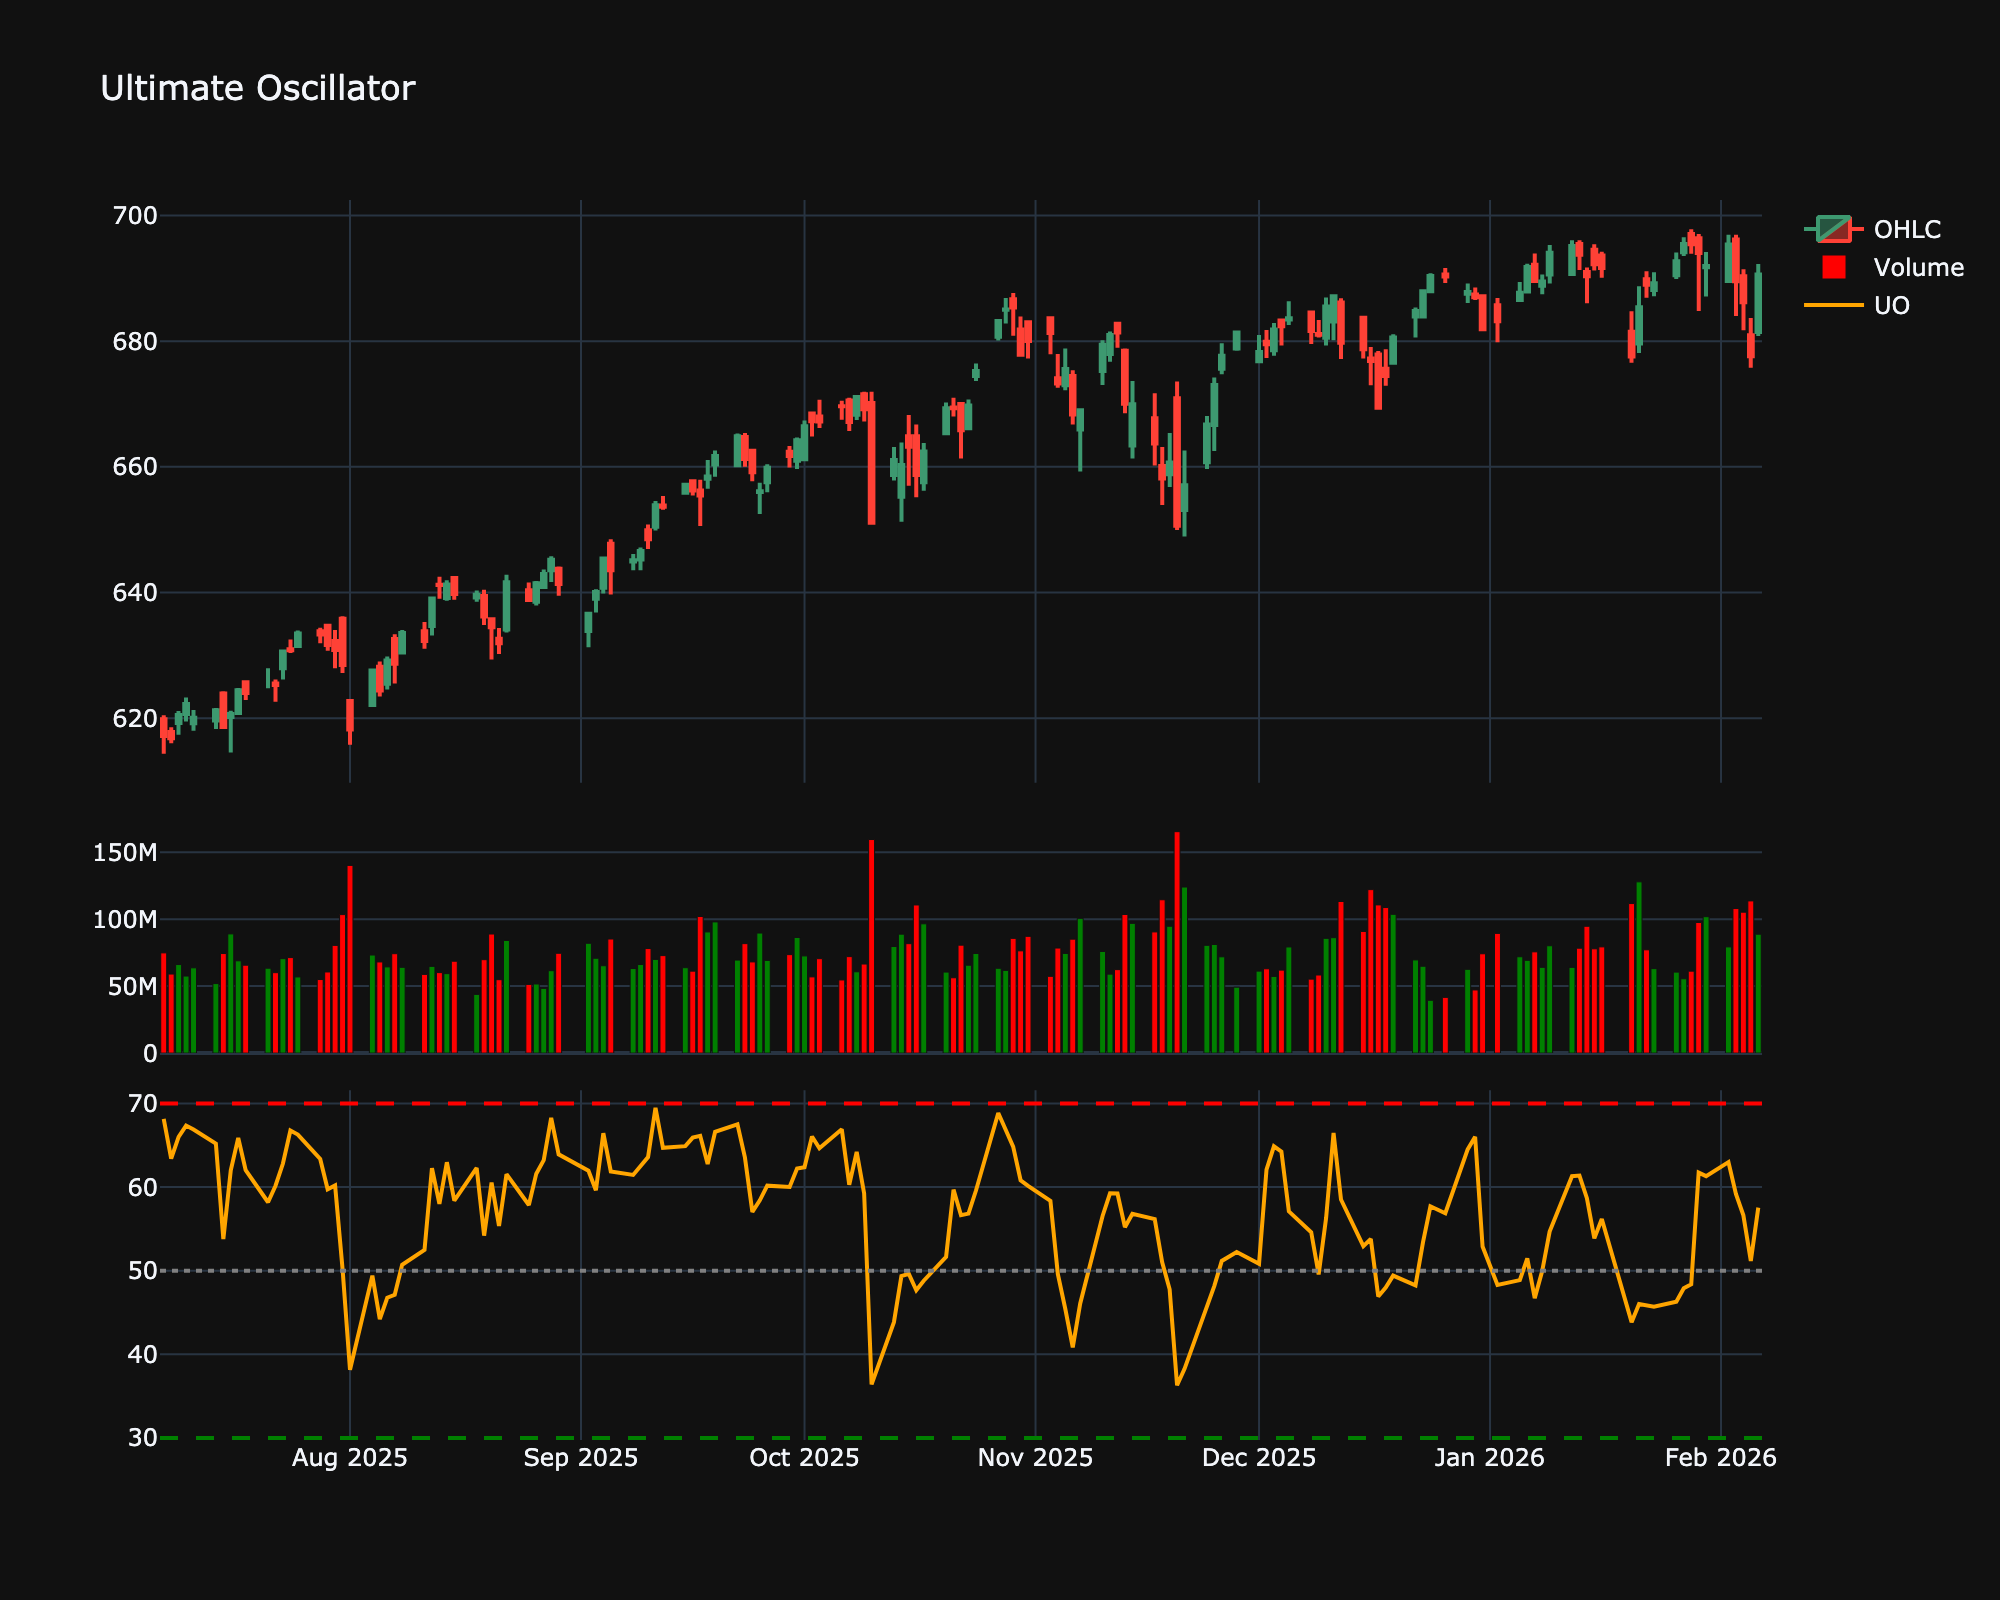Click the Ultimate Oscillator chart title
Image resolution: width=2000 pixels, height=1600 pixels.
(x=257, y=89)
